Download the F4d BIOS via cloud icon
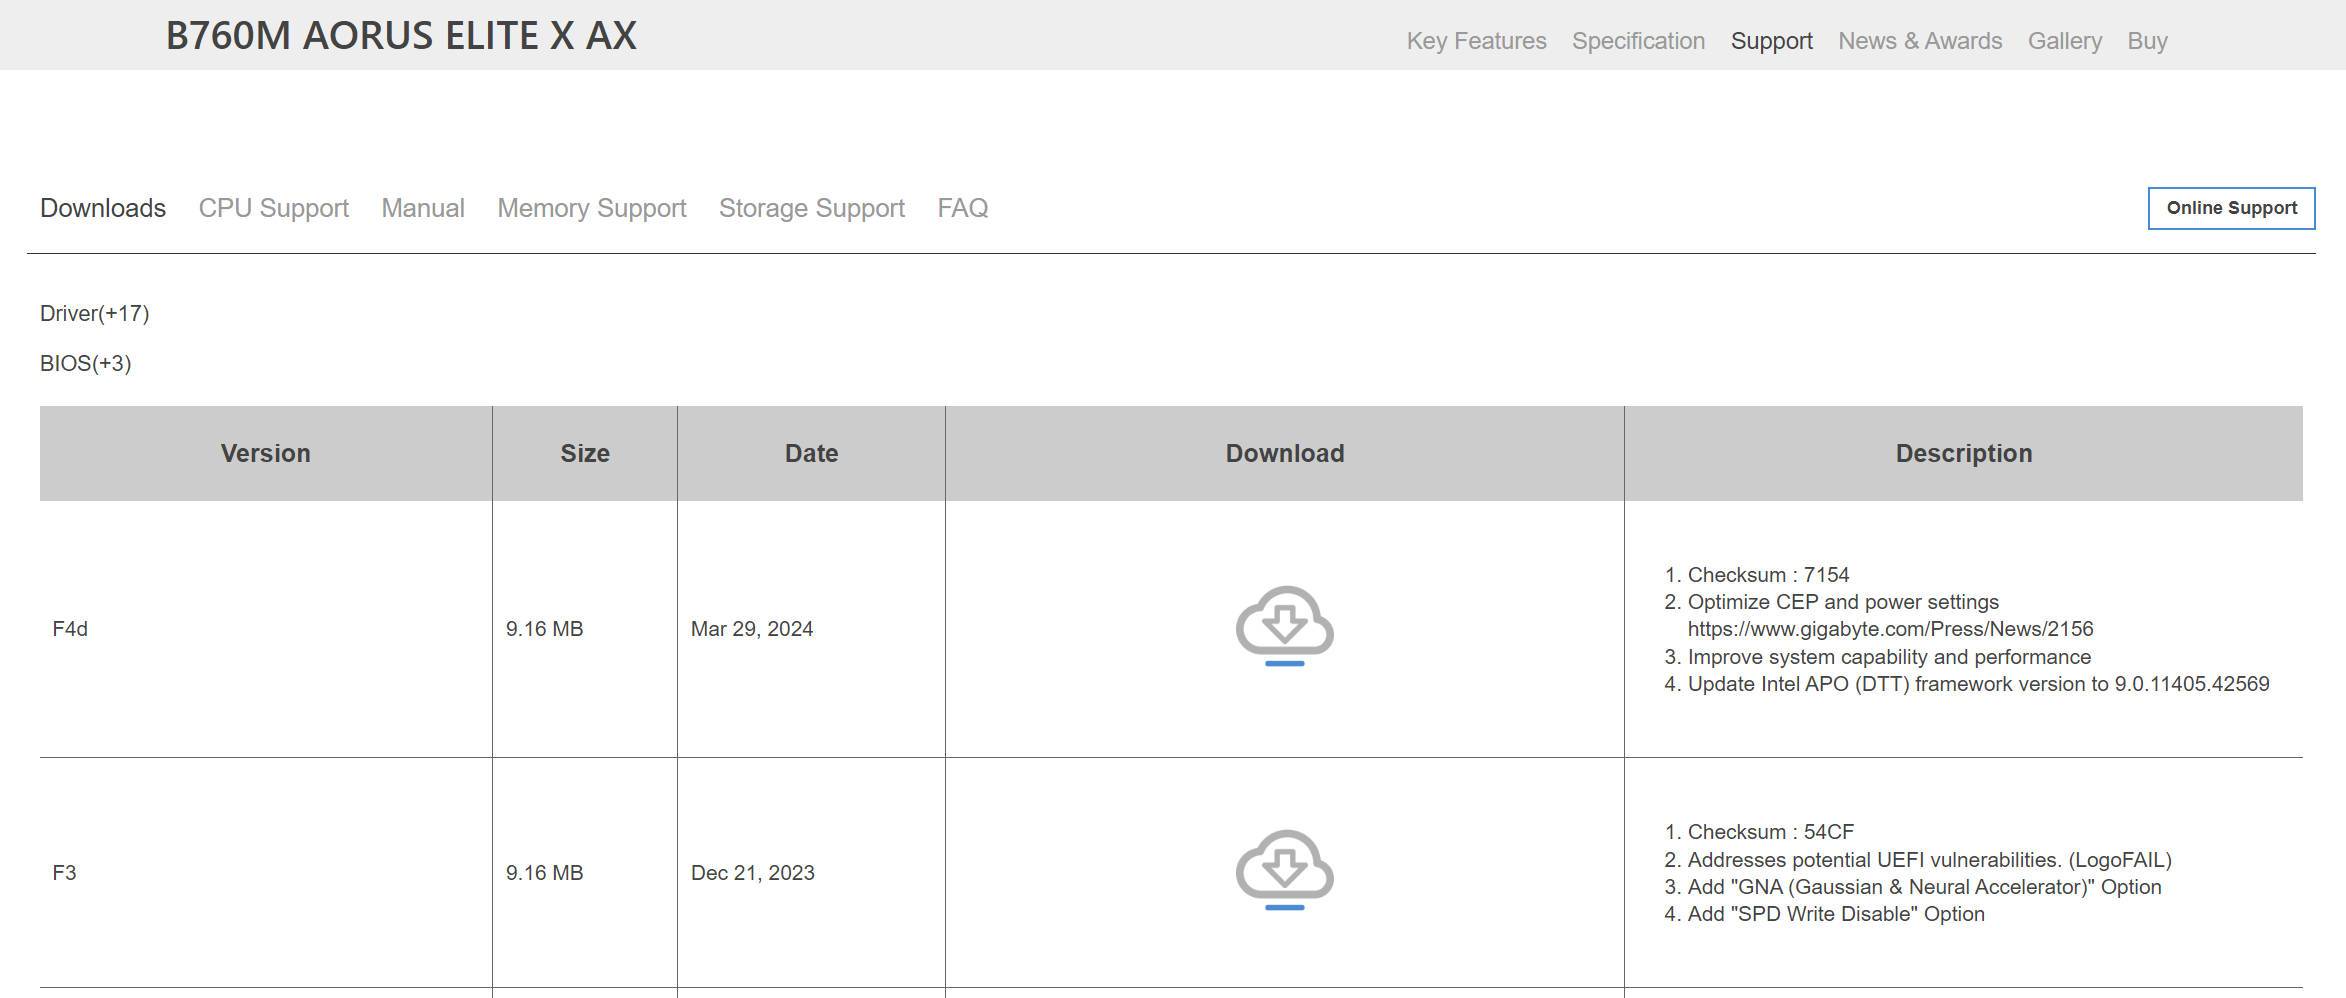Screen dimensions: 2346x998 point(1284,626)
